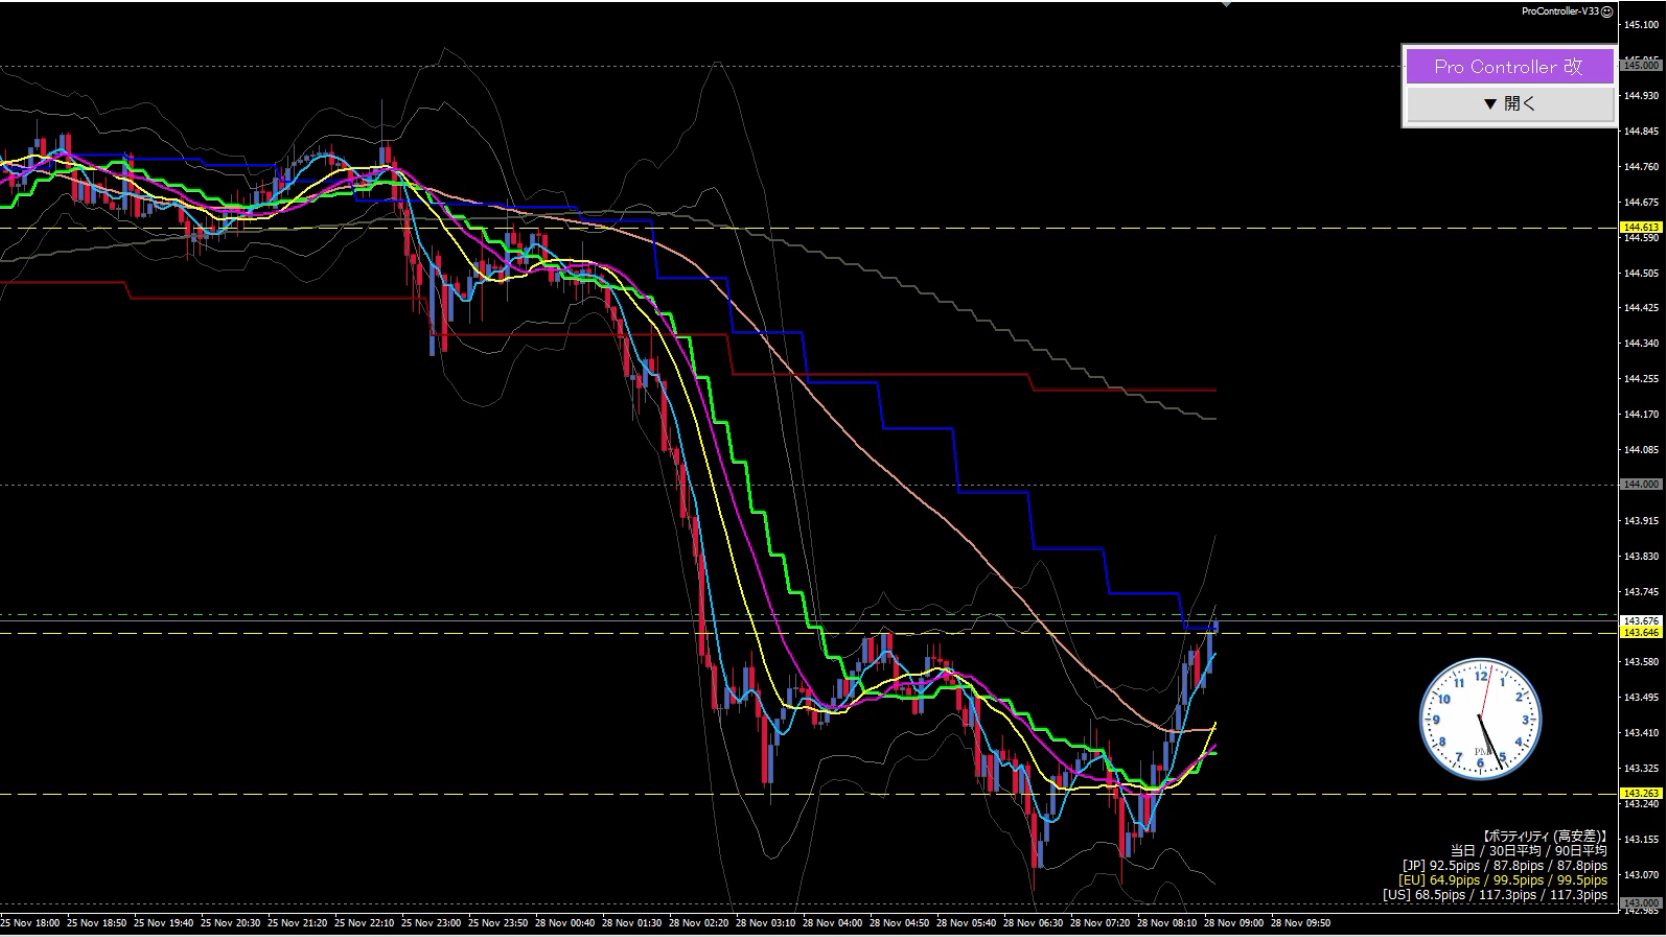Select the yellow 143.263 price label
The width and height of the screenshot is (1666, 937).
(x=1641, y=794)
